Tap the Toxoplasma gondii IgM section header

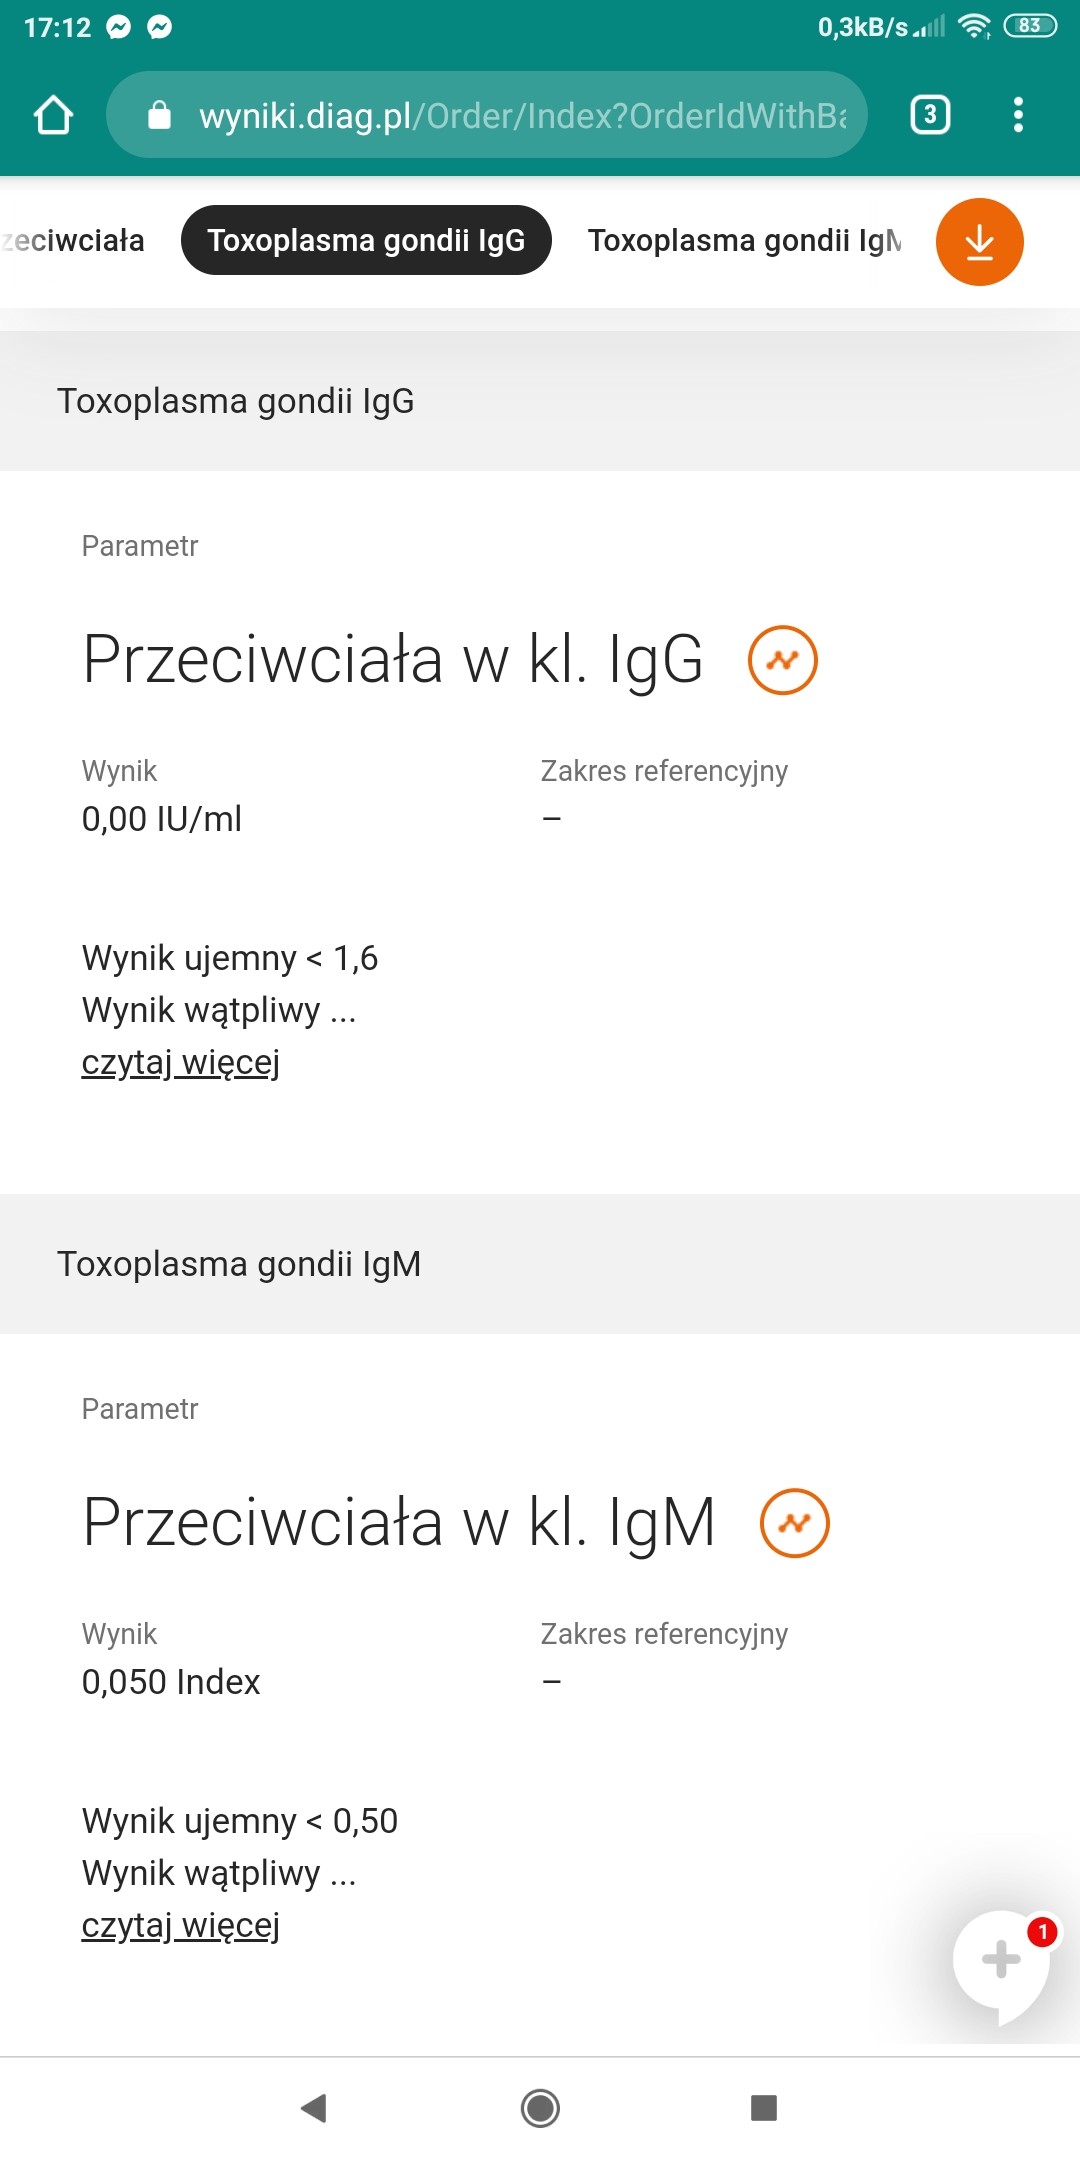(239, 1264)
